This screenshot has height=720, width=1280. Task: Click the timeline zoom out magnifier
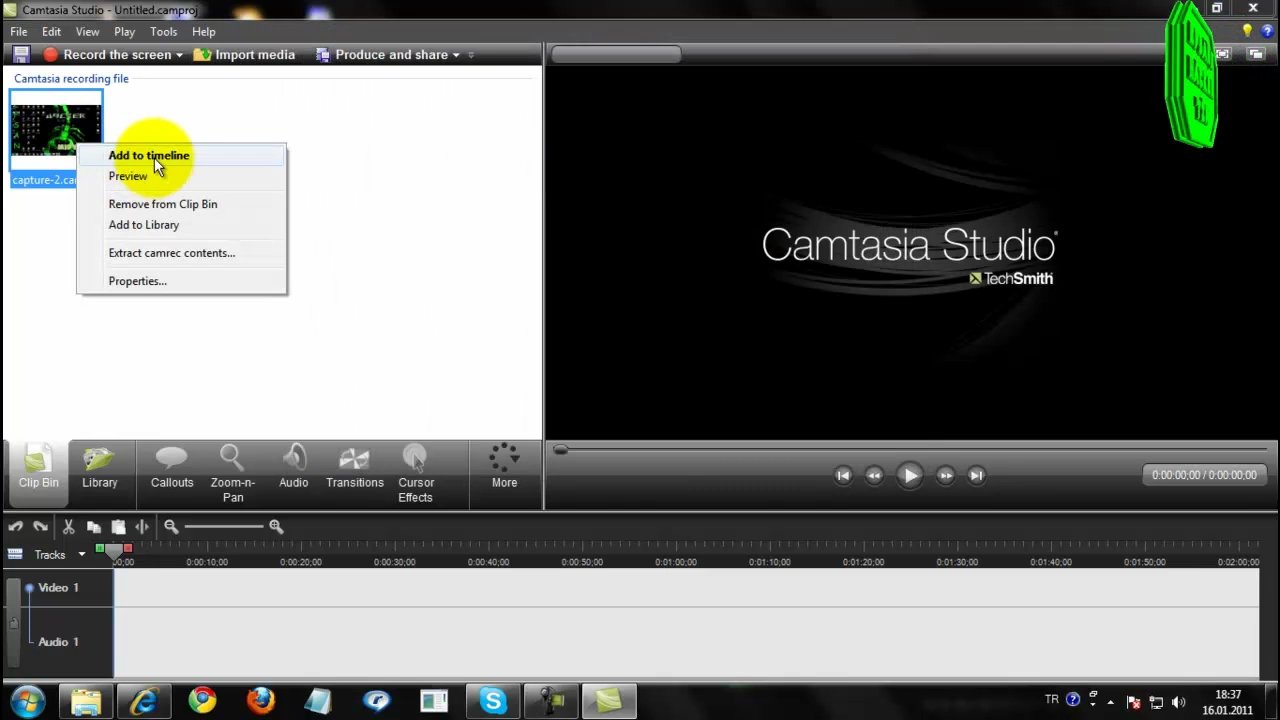point(171,527)
